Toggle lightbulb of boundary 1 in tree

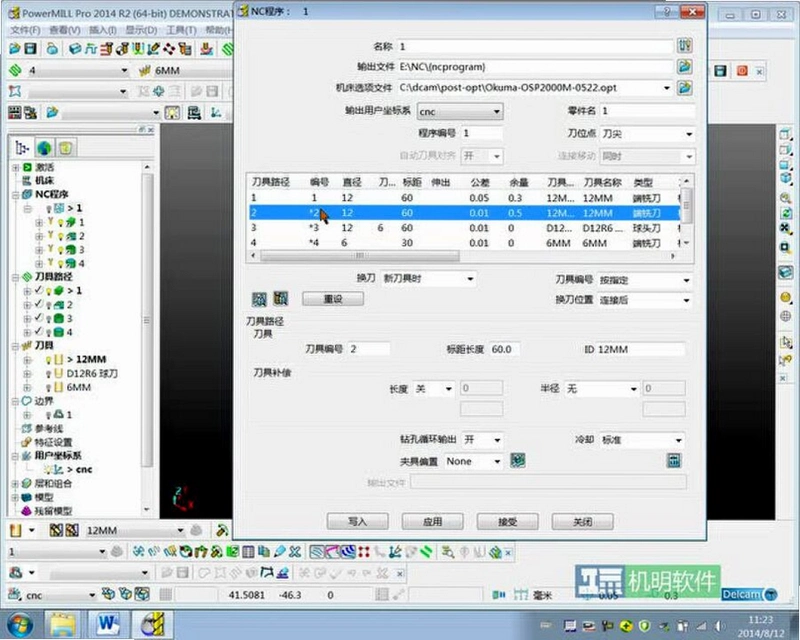coord(49,415)
